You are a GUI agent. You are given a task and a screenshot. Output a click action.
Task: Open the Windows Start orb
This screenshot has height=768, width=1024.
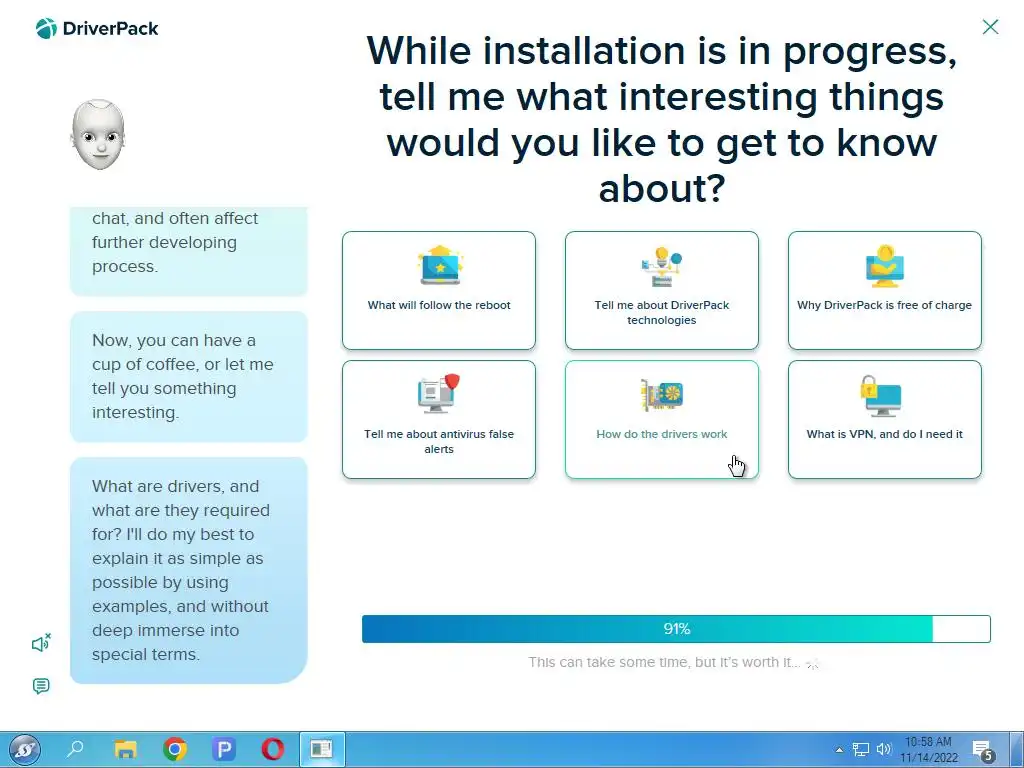[x=25, y=750]
